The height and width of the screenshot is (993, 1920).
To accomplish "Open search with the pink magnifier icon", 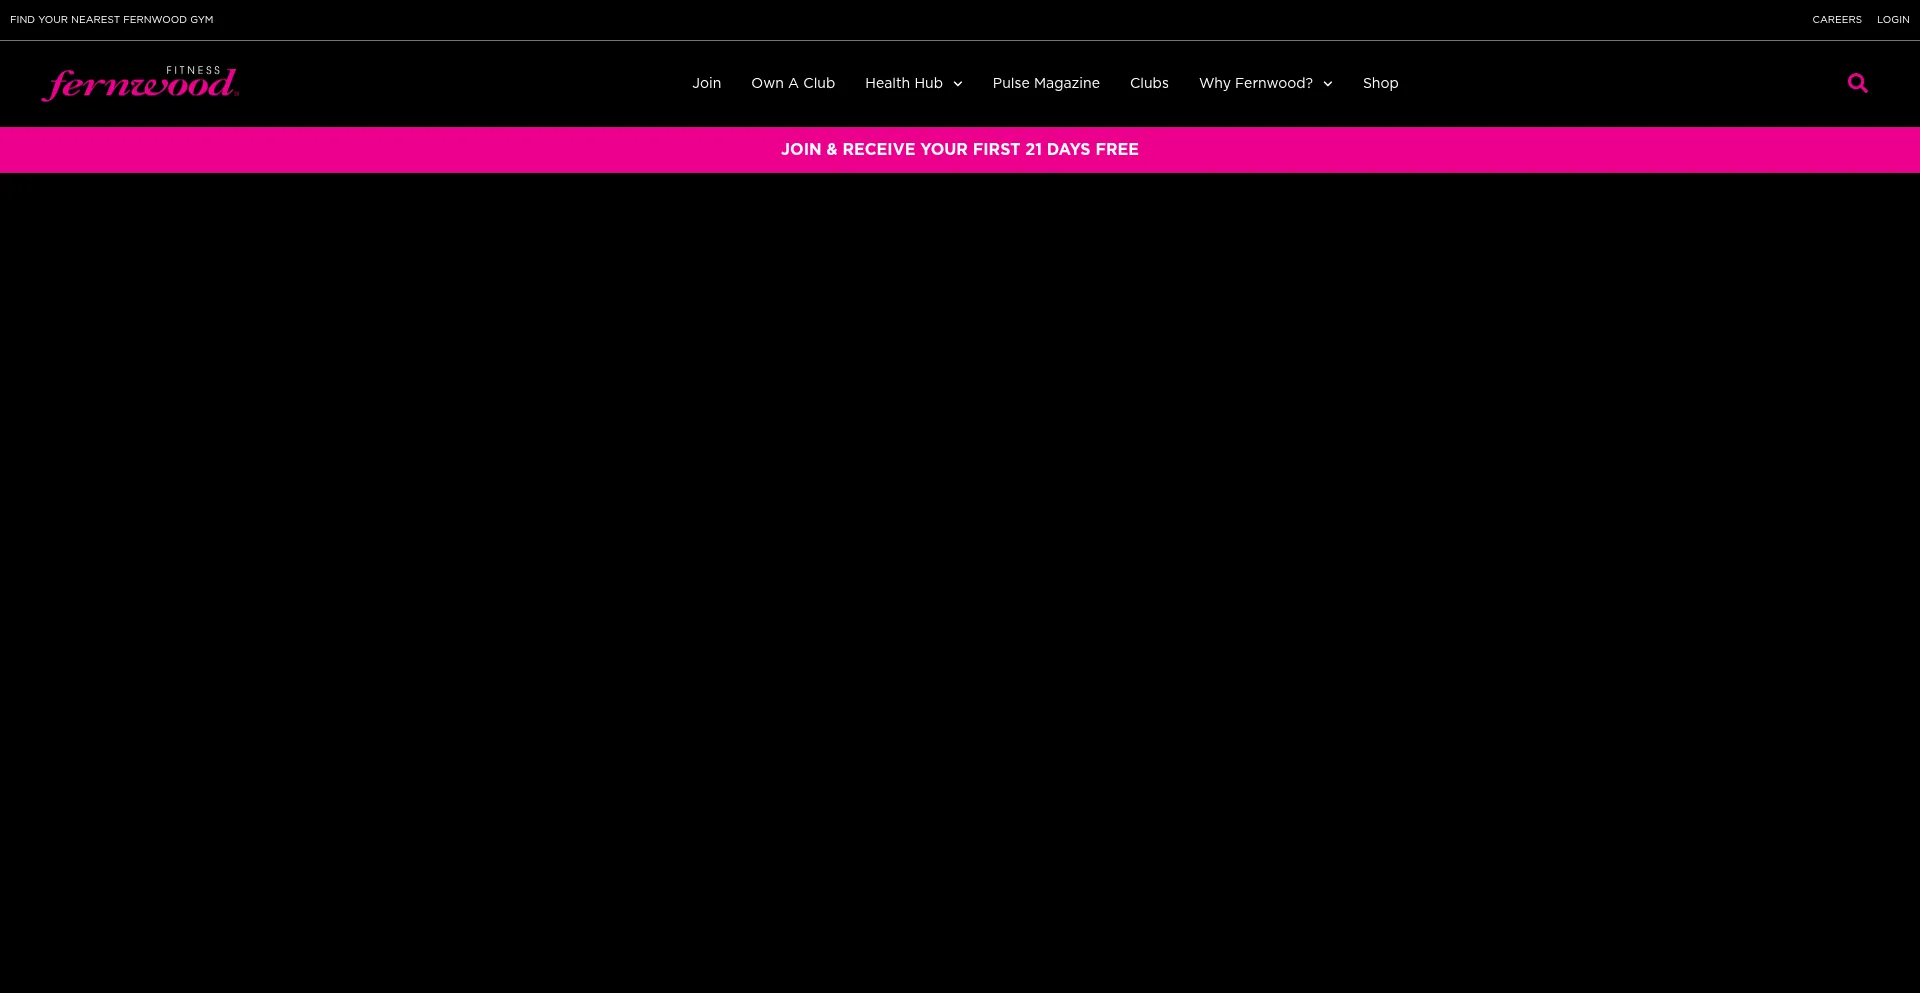I will pyautogui.click(x=1857, y=83).
